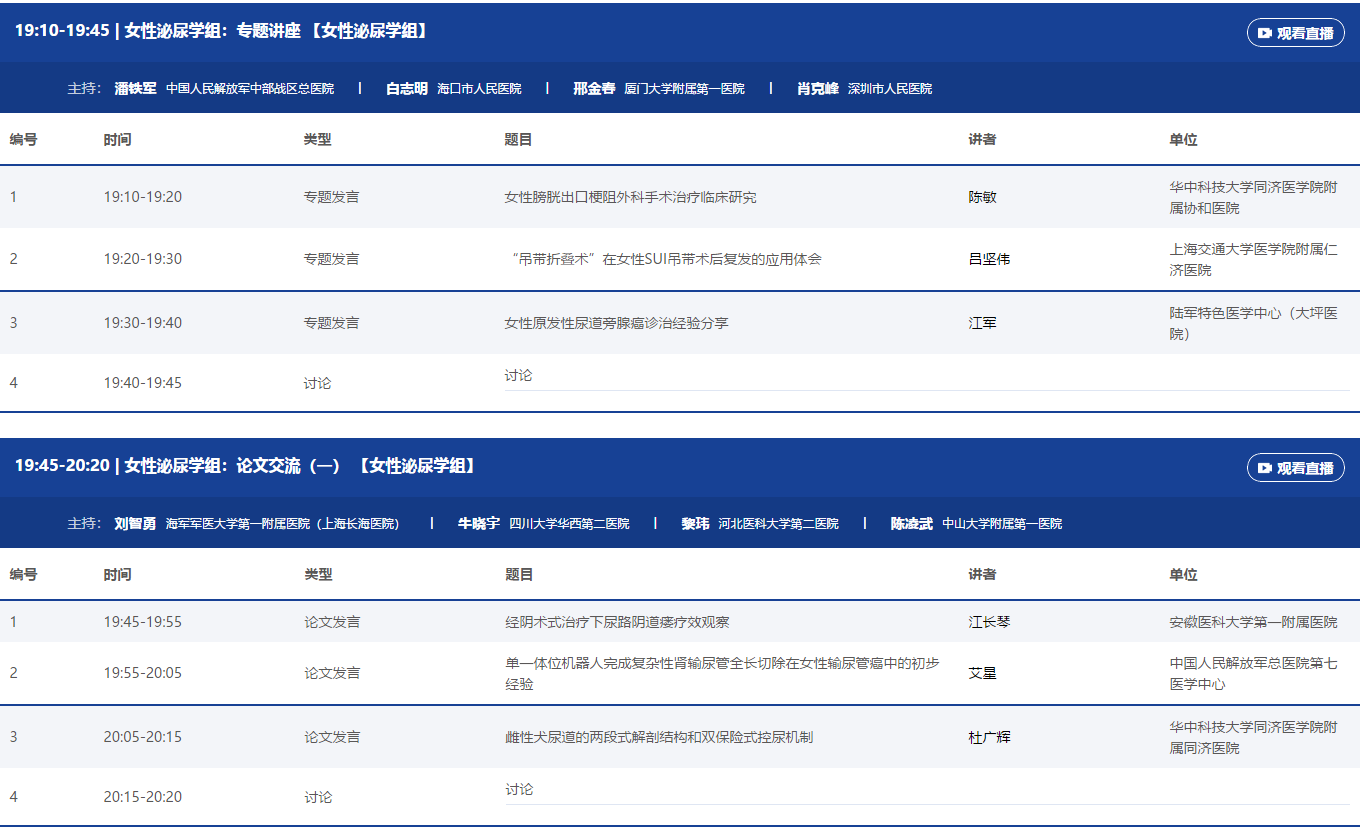1363x831 pixels.
Task: Click the camera icon in the 专题讲座 live button
Action: [1265, 33]
